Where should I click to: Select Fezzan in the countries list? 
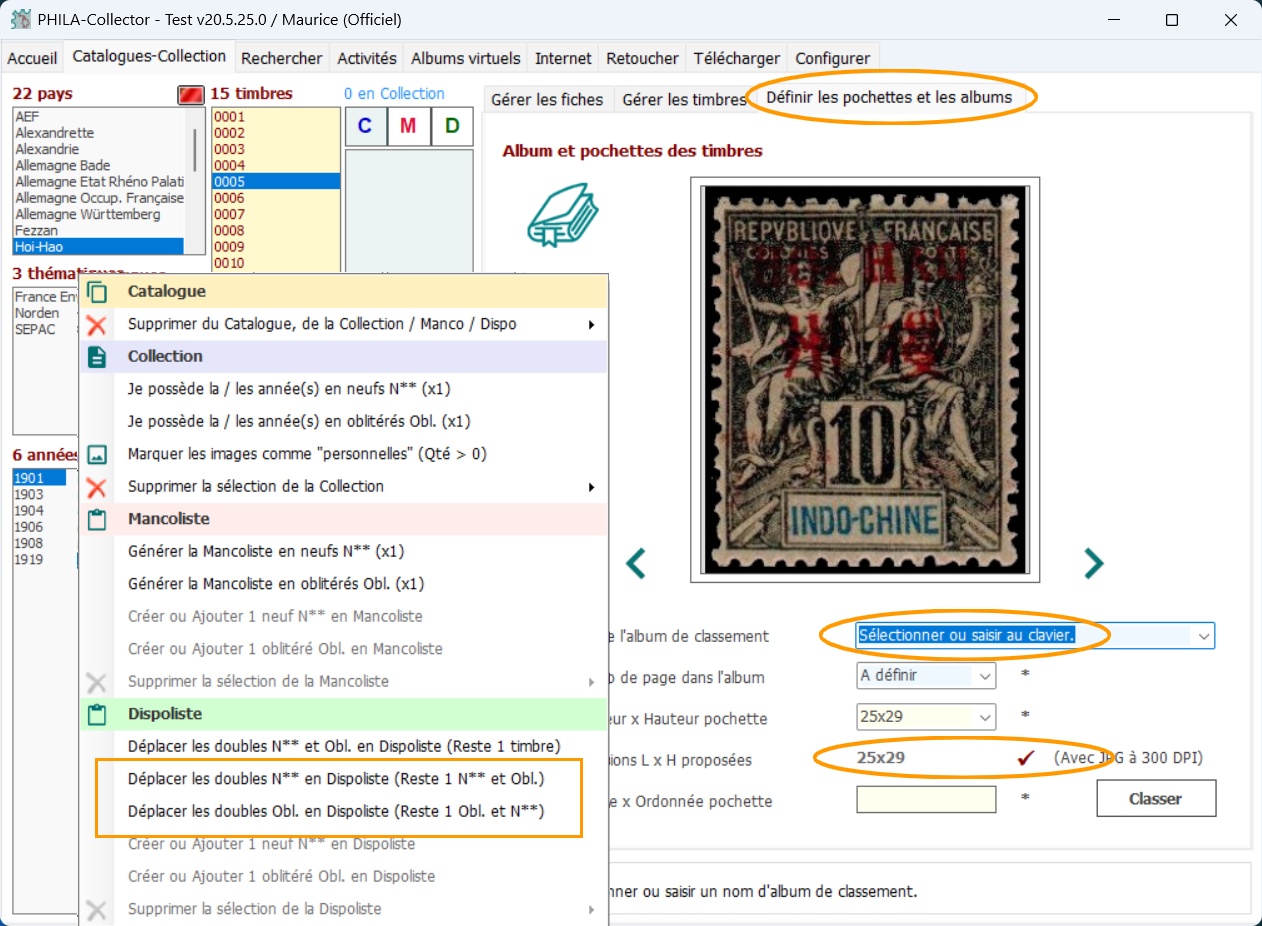(x=99, y=230)
